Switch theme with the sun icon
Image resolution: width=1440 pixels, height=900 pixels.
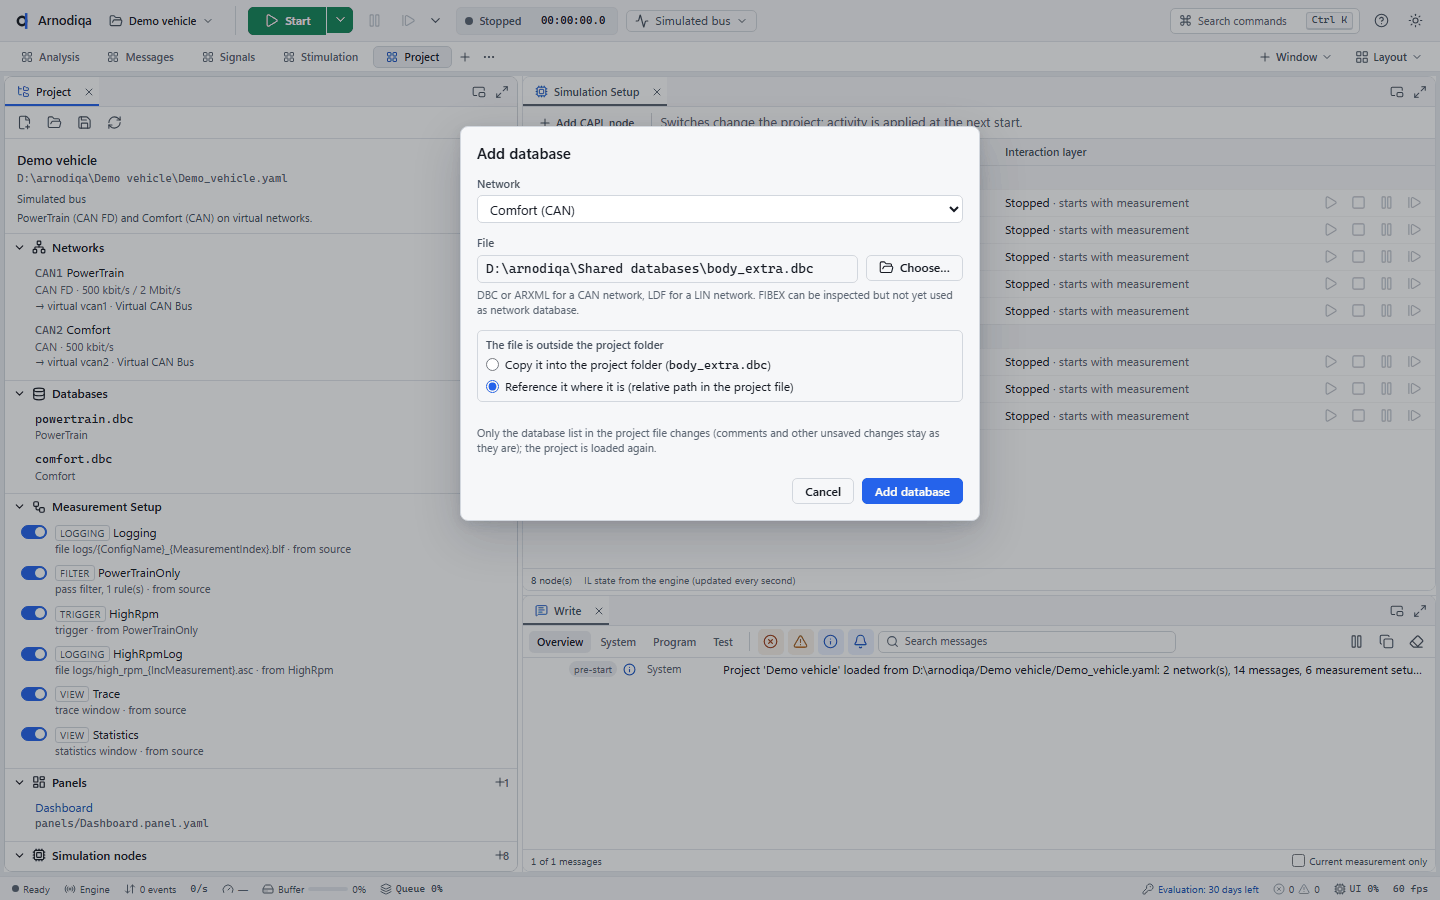pyautogui.click(x=1415, y=21)
